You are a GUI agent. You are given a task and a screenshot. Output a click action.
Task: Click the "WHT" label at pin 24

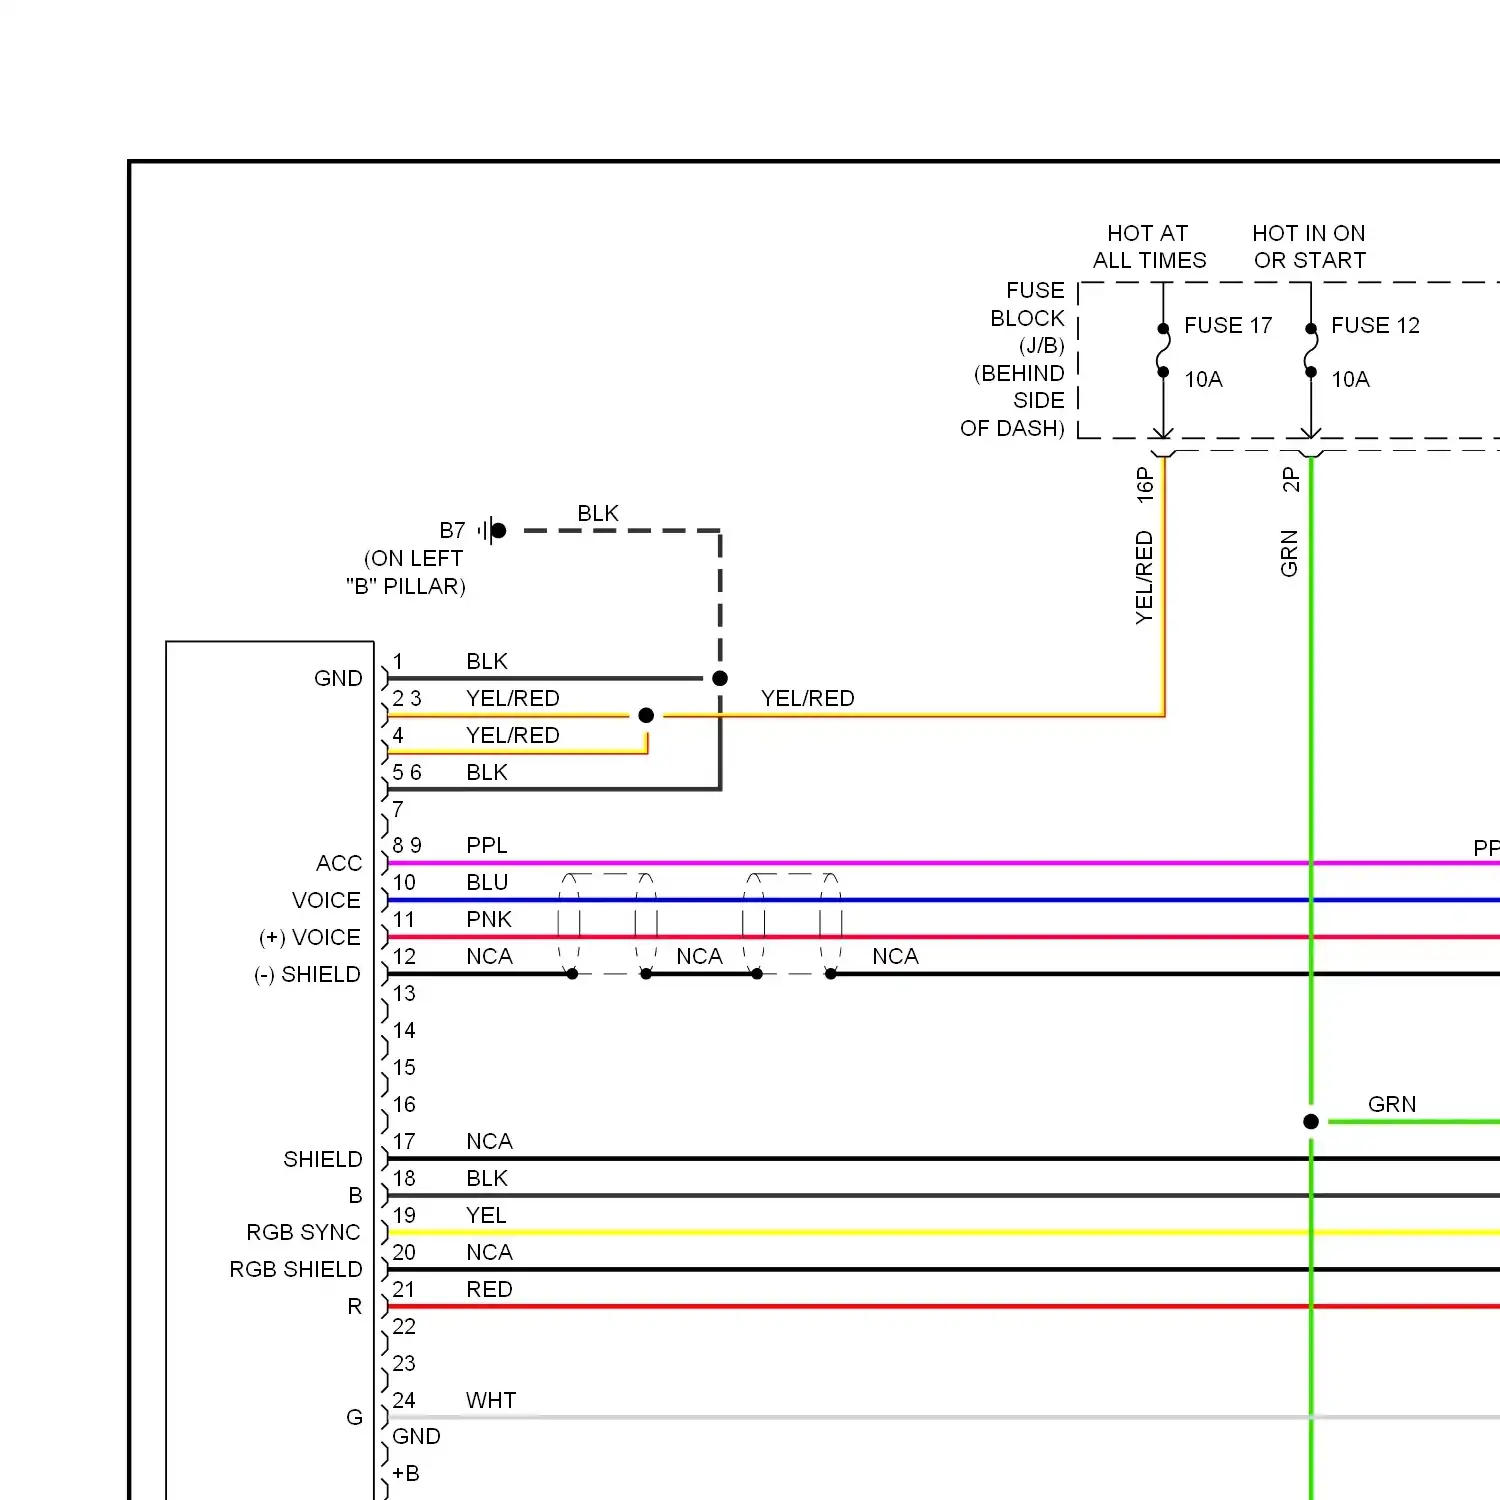tap(491, 1400)
